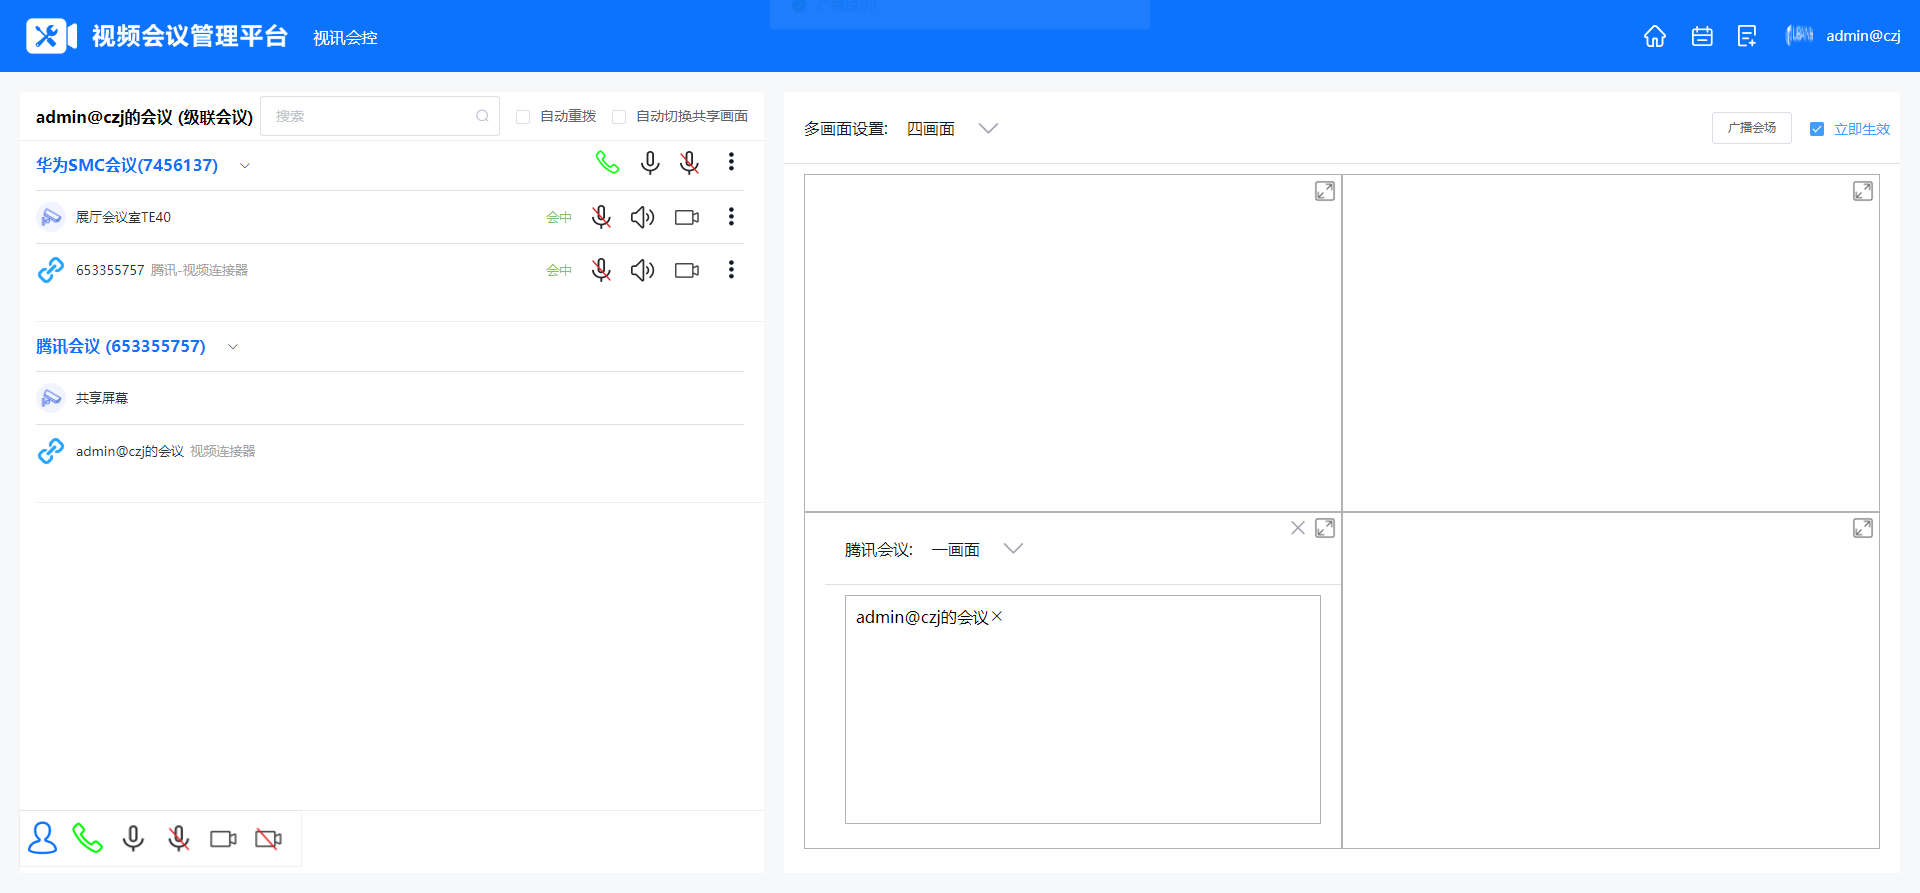Click the admin@czj的会议 label in sub-pane
1920x893 pixels.
(x=922, y=617)
